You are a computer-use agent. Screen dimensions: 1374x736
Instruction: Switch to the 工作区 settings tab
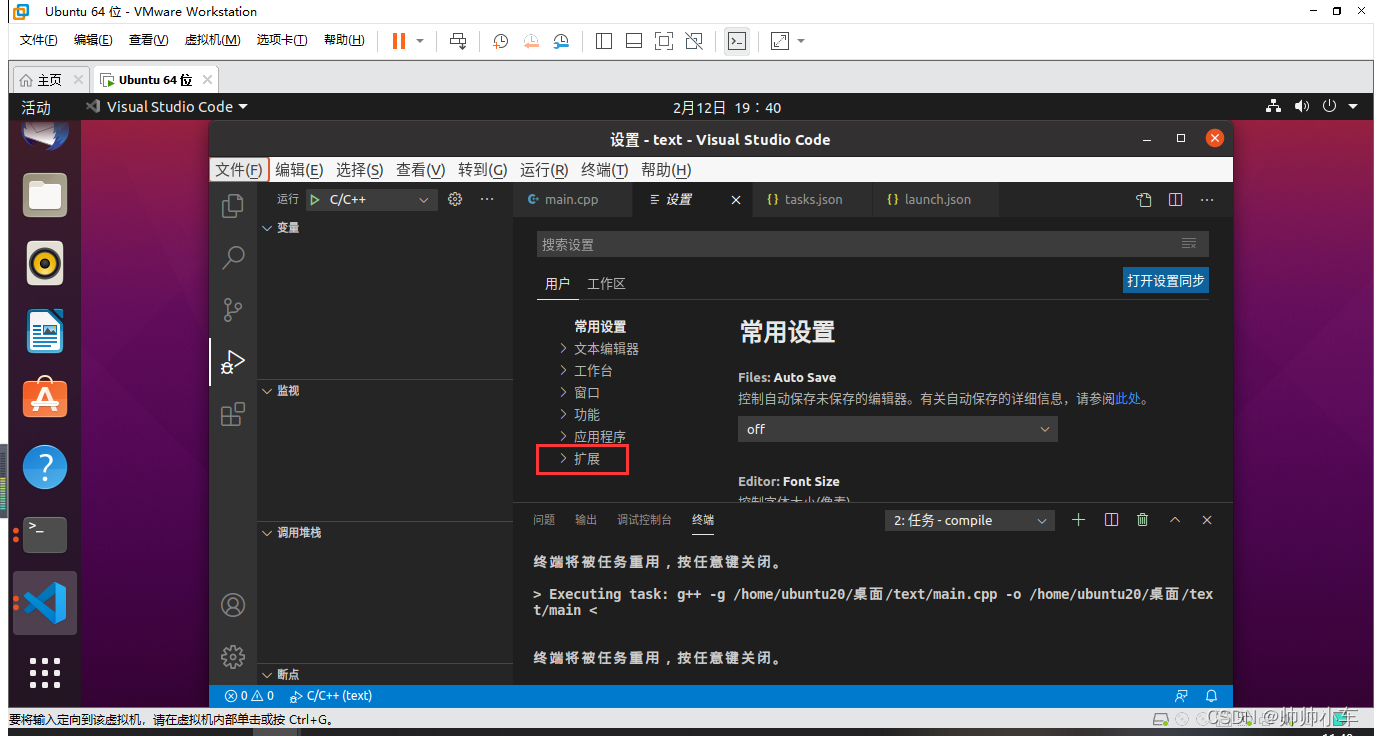coord(606,284)
